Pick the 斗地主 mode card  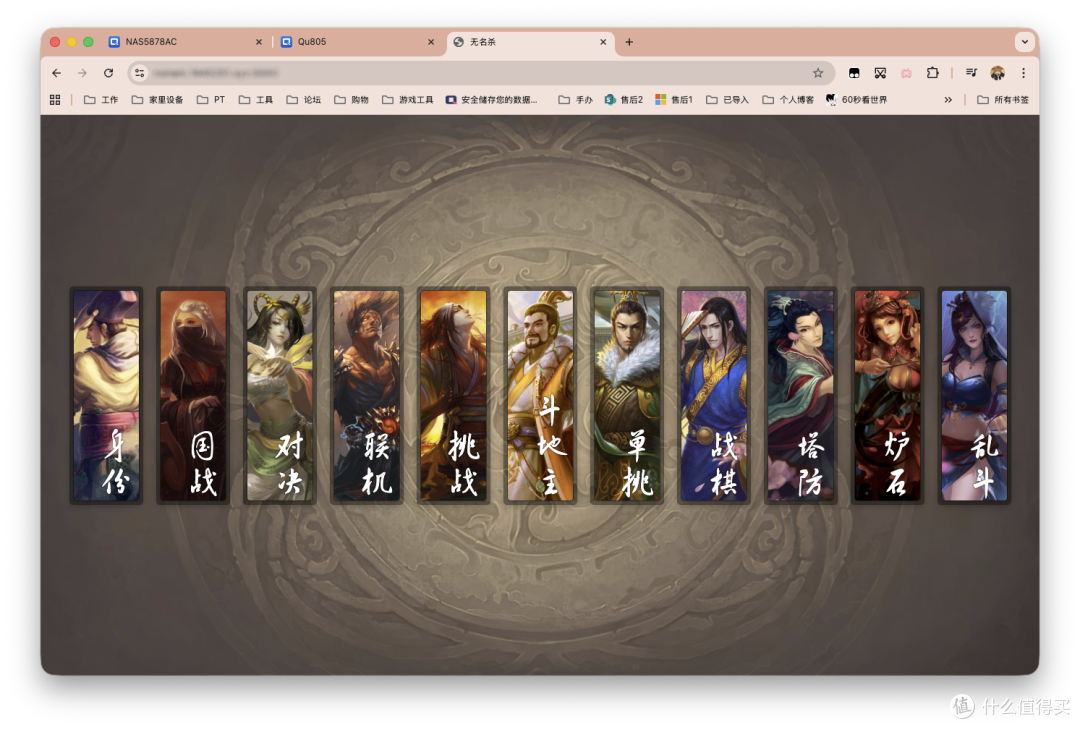coord(540,396)
